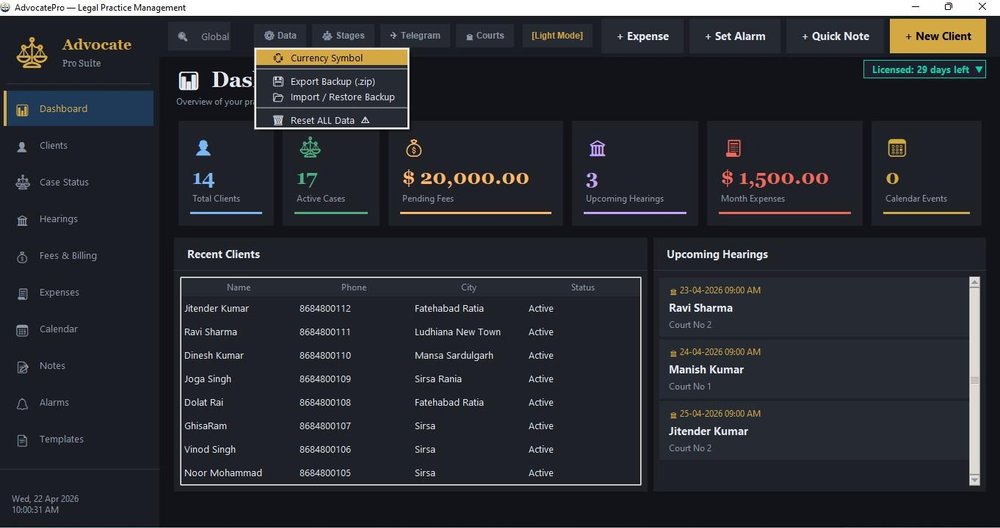The width and height of the screenshot is (1000, 528).
Task: Click the Fees & Billing money bag icon
Action: 22,257
